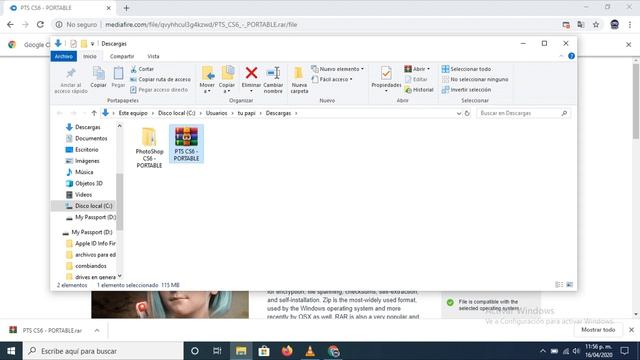Screen dimensions: 640x360
Task: Select the 'PhotoShop CS6 - PORTABLE' folder
Action: tap(149, 147)
